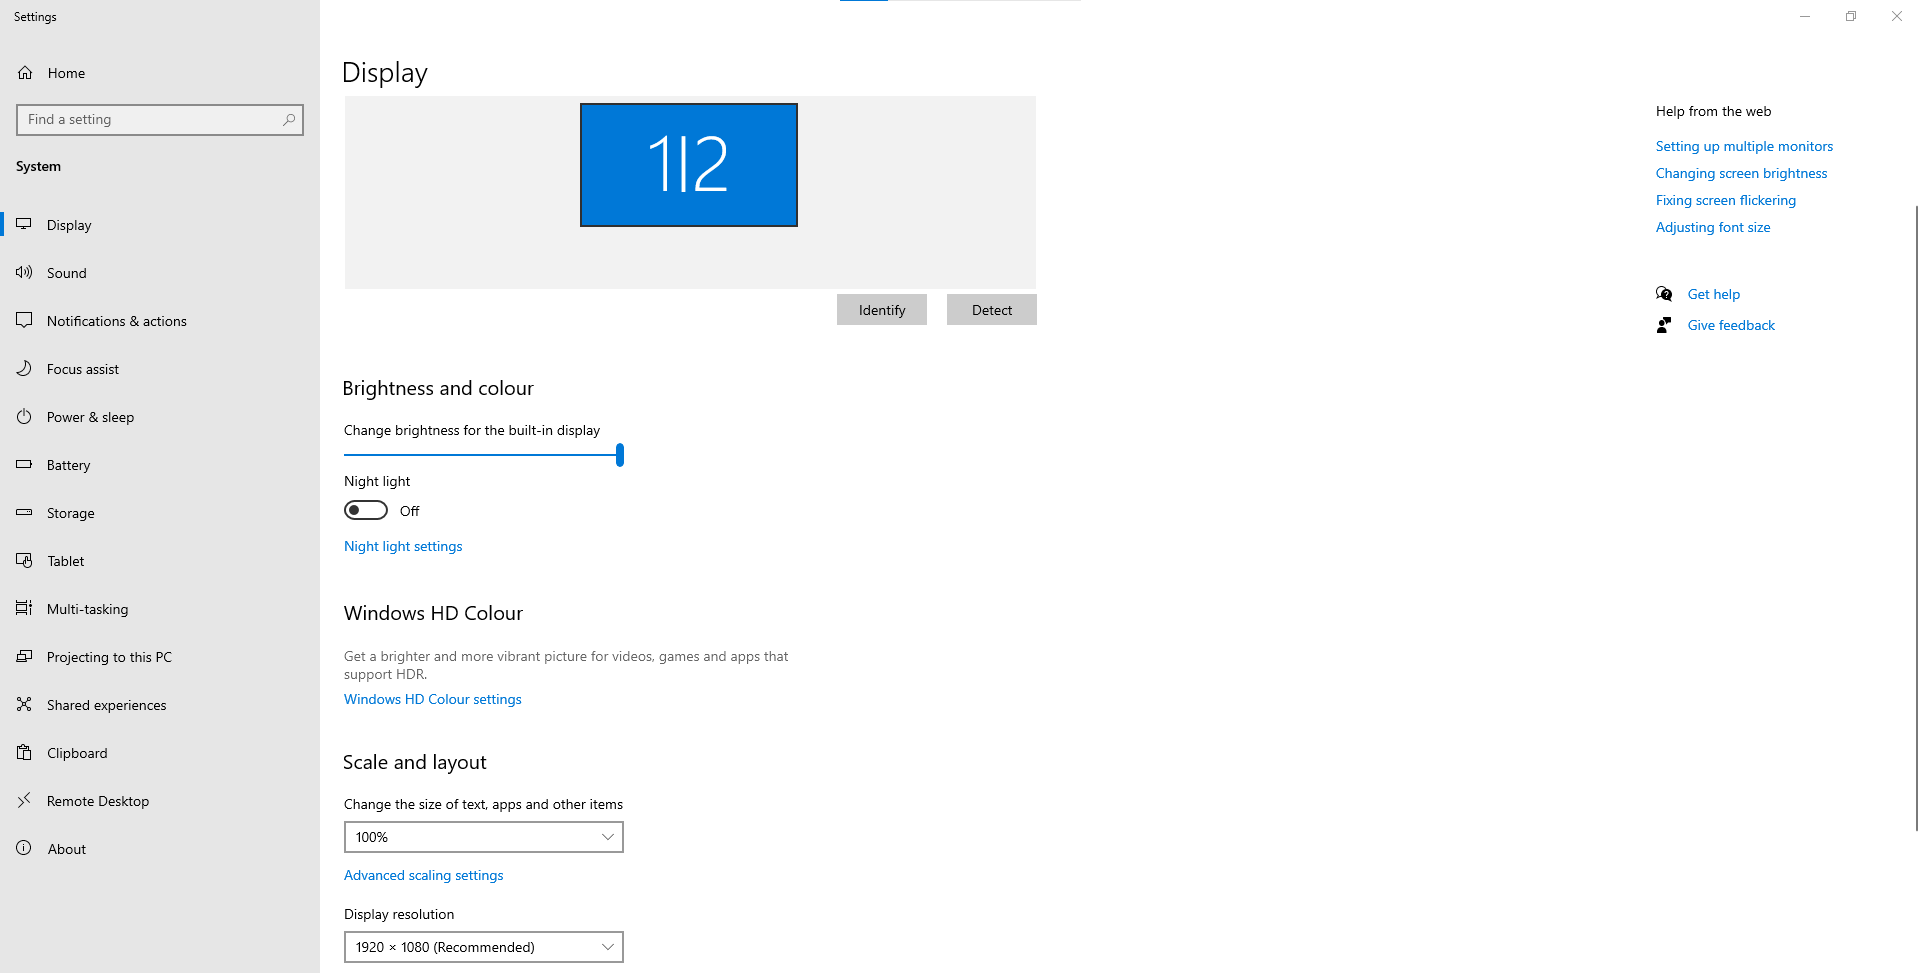Click the Power & sleep icon
This screenshot has height=973, width=1920.
coord(24,417)
